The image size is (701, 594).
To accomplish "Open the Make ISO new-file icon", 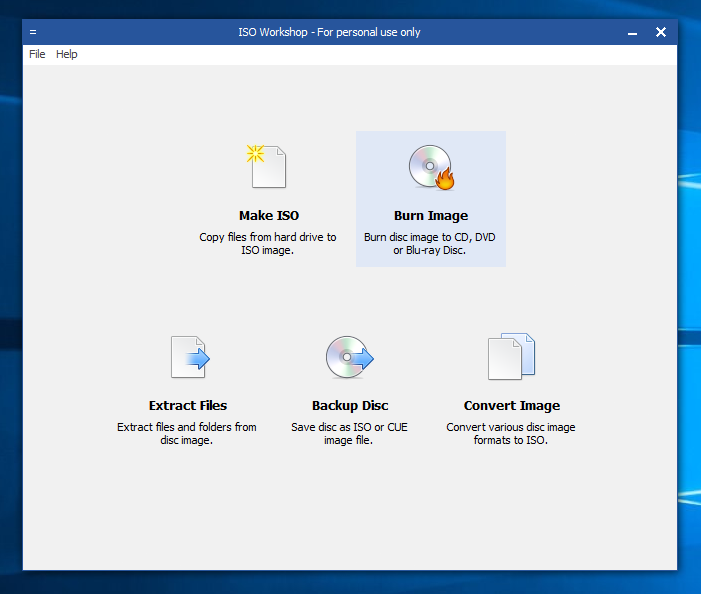I will tap(267, 166).
